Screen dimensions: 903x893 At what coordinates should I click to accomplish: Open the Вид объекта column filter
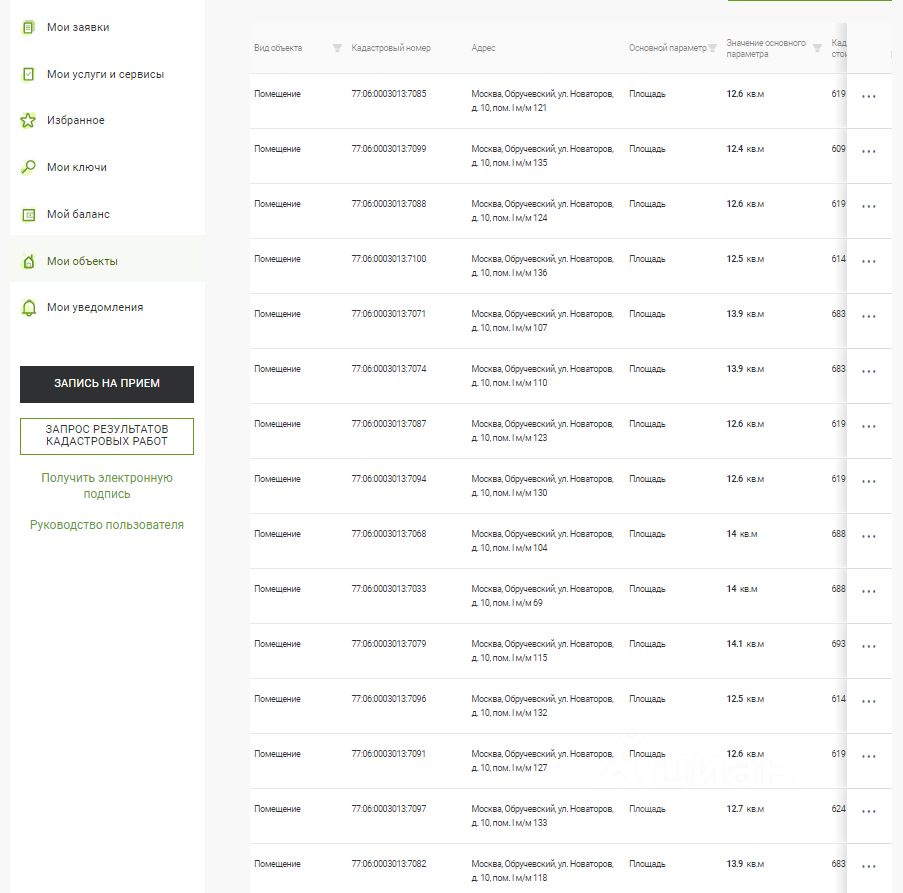click(337, 48)
